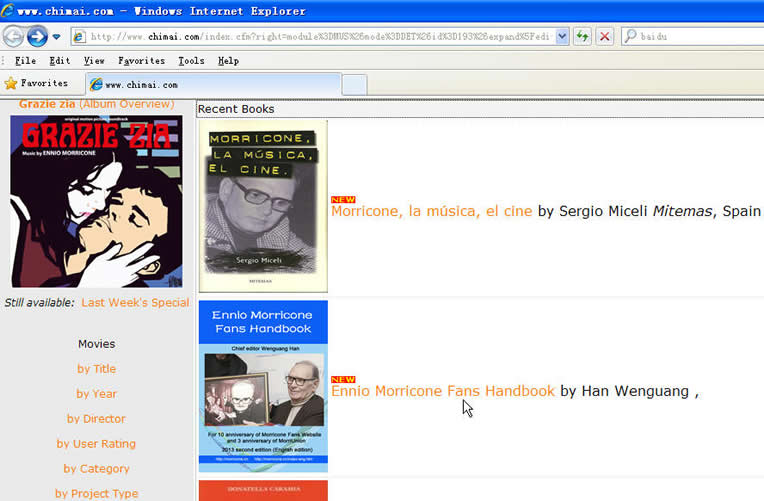Click the Morricone, la música, el cine cover
The height and width of the screenshot is (501, 764).
(x=263, y=206)
